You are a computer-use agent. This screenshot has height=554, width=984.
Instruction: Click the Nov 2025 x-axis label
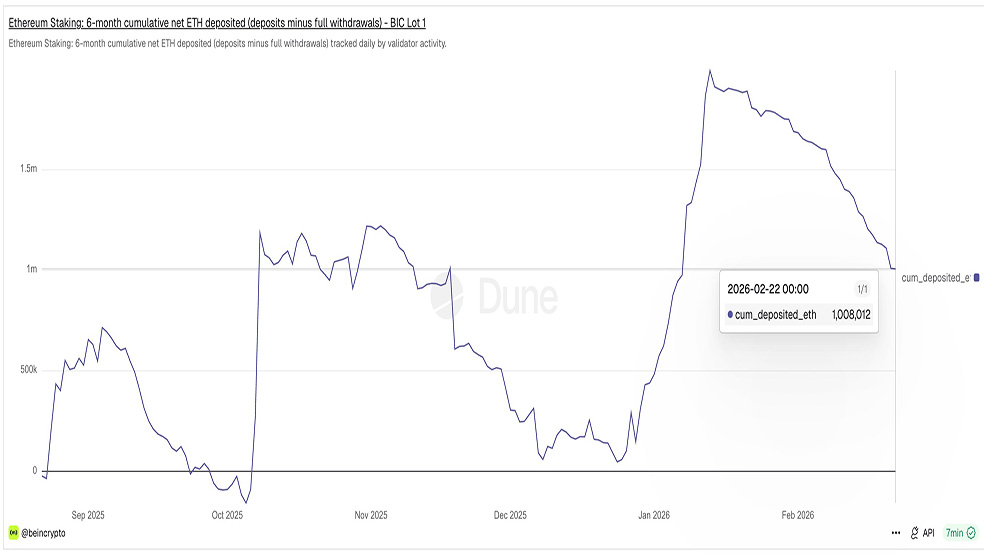370,515
